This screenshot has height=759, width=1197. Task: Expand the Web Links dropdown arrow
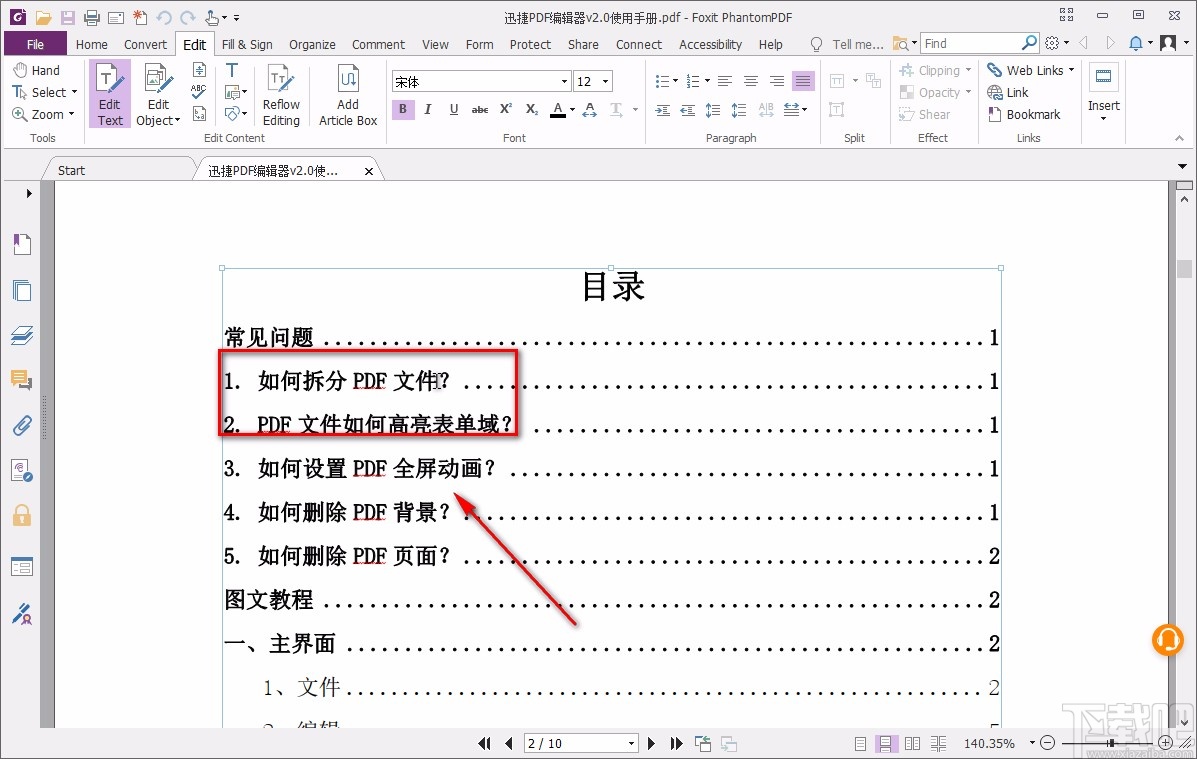pos(1070,69)
